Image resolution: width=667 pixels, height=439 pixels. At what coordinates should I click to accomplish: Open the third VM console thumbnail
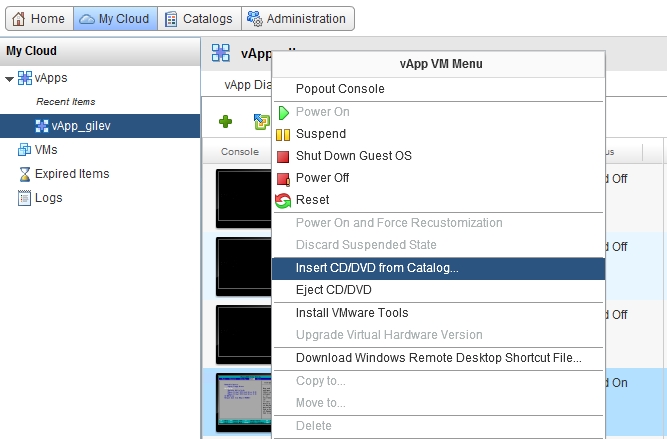point(243,334)
